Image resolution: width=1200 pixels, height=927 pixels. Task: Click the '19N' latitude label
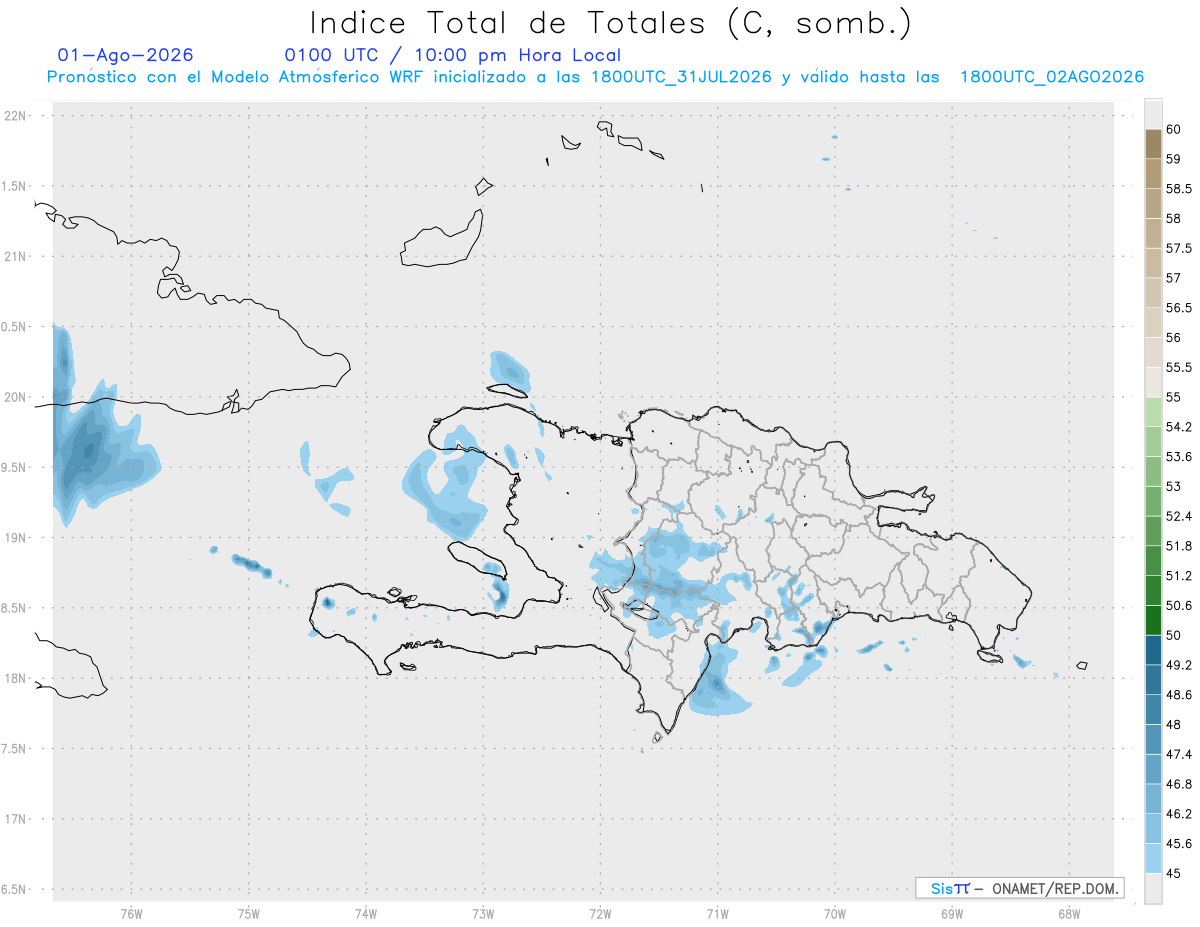15,537
